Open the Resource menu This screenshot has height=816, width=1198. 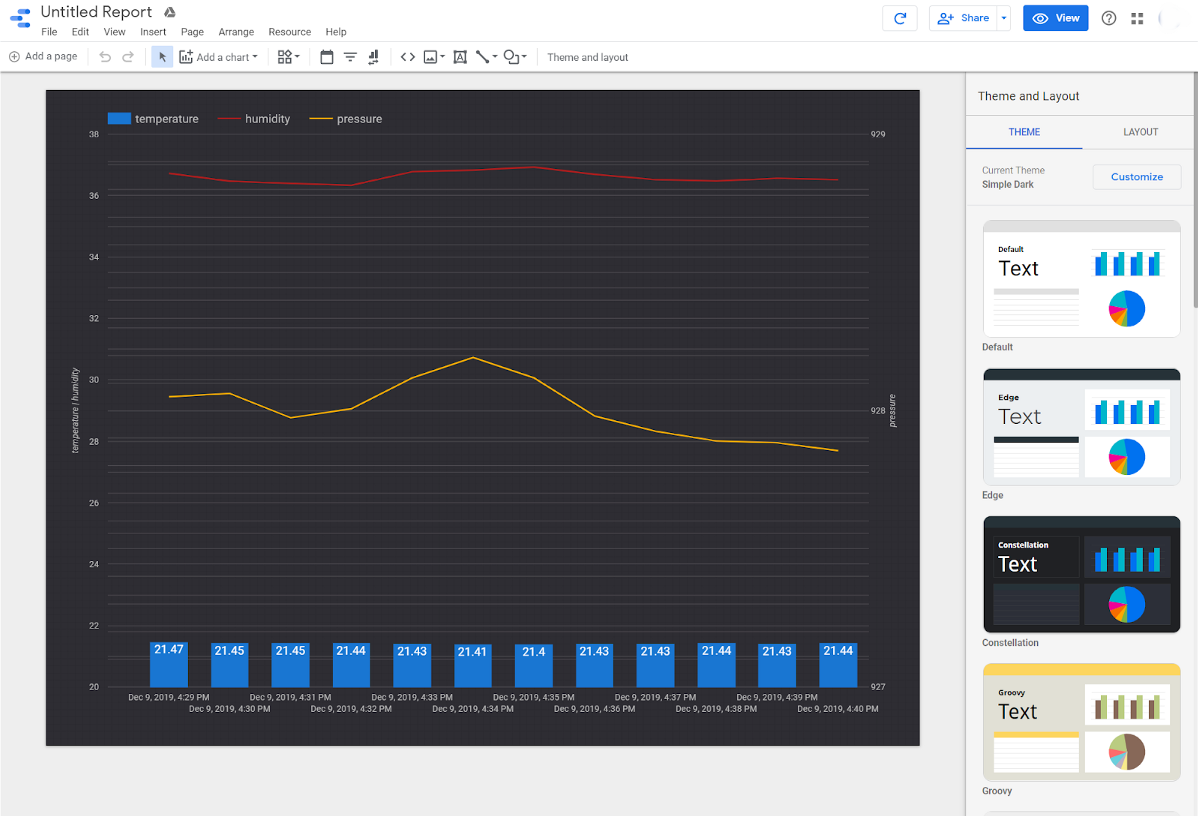pyautogui.click(x=289, y=31)
